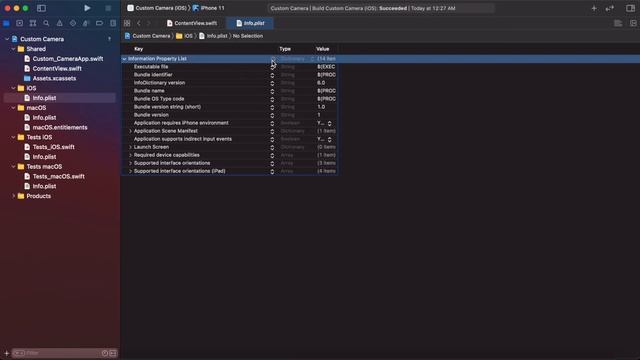The height and width of the screenshot is (360, 640).
Task: Open the Debug navigator
Action: (x=86, y=23)
